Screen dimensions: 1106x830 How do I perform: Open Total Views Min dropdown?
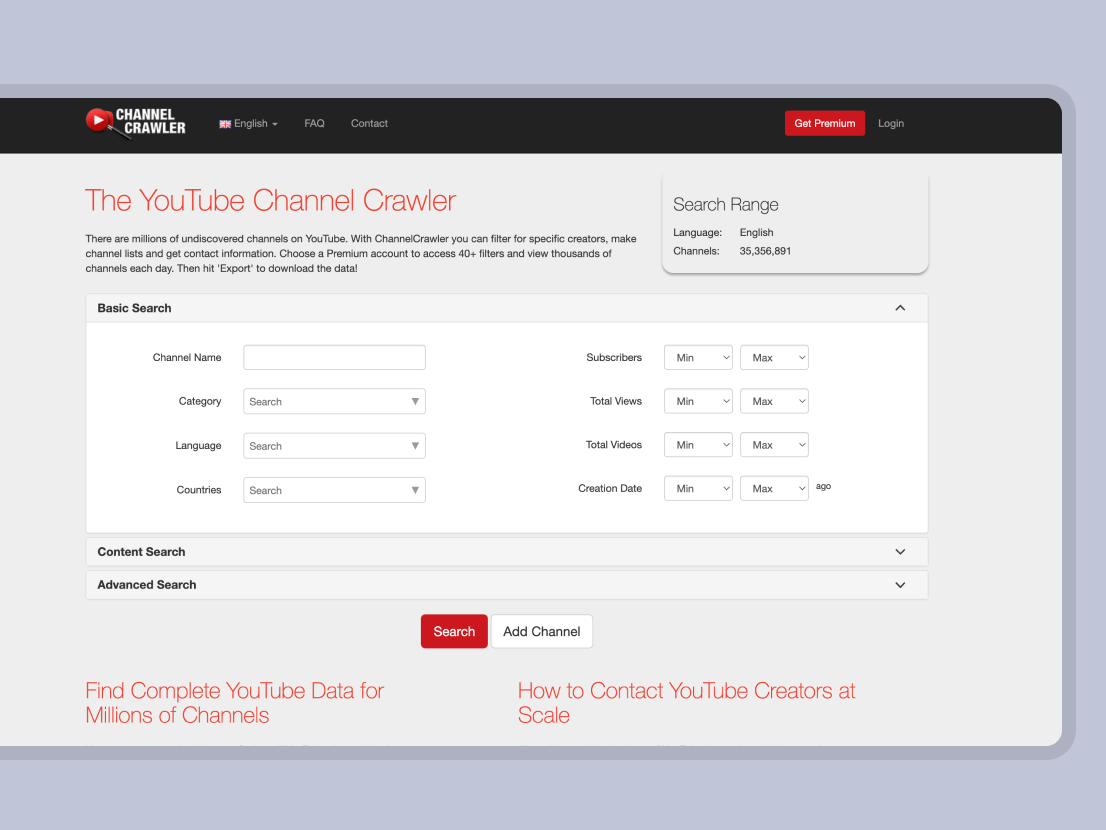(x=698, y=401)
